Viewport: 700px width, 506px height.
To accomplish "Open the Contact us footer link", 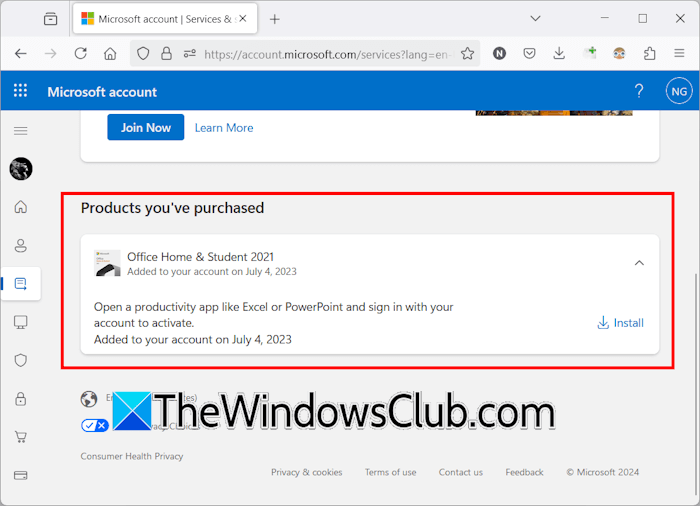I will pyautogui.click(x=461, y=472).
